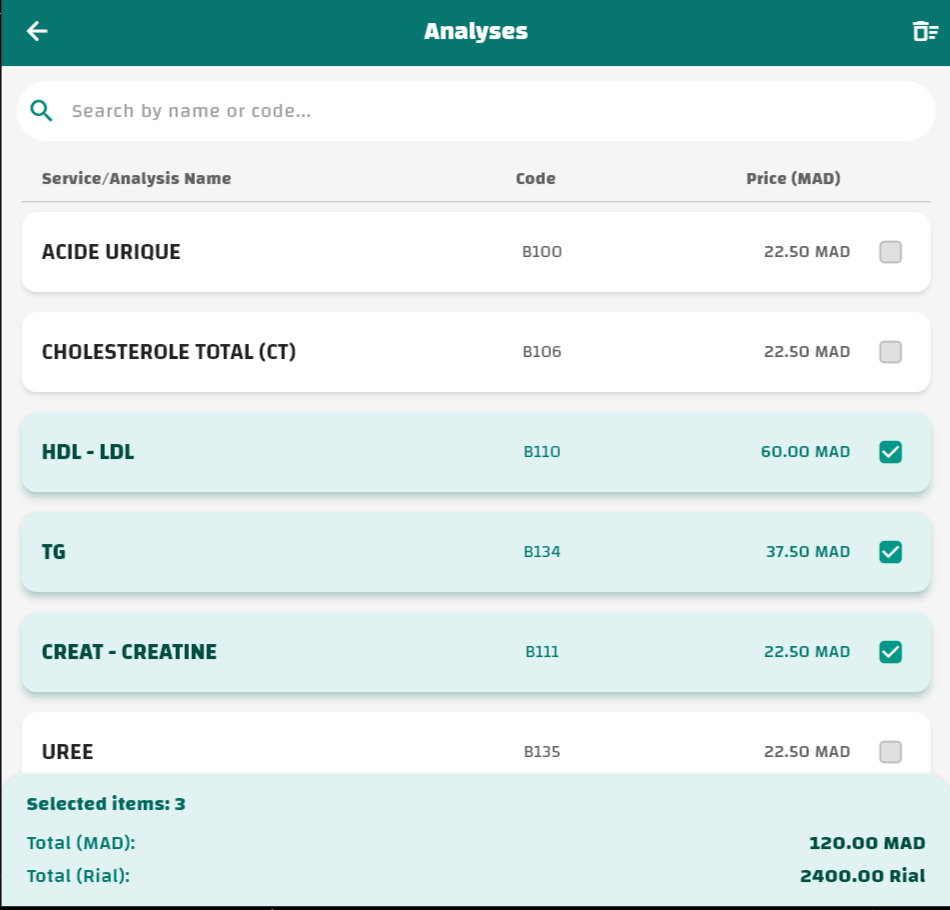This screenshot has height=910, width=950.
Task: Uncheck the CREAT - CREATINE checkbox
Action: (x=890, y=652)
